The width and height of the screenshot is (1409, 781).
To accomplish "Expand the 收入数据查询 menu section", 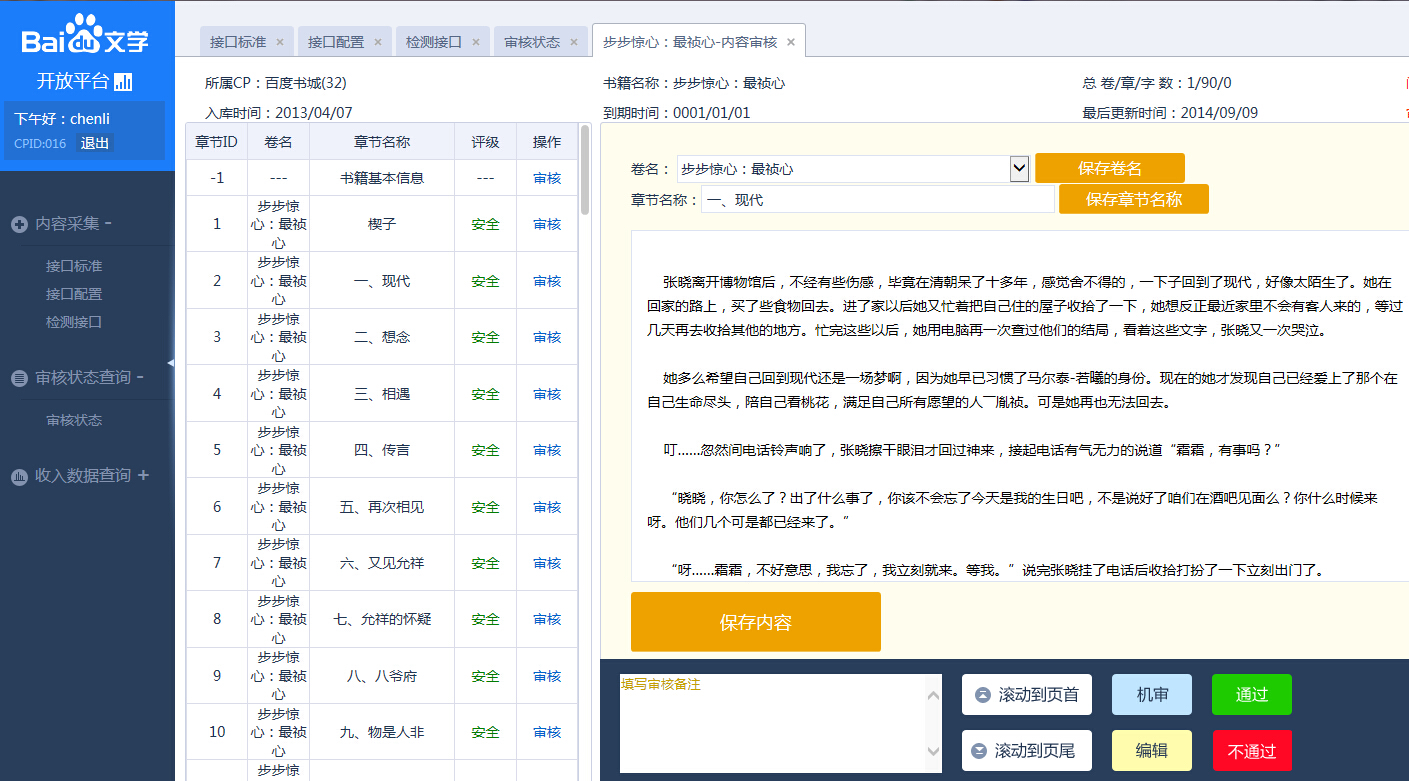I will tap(143, 475).
